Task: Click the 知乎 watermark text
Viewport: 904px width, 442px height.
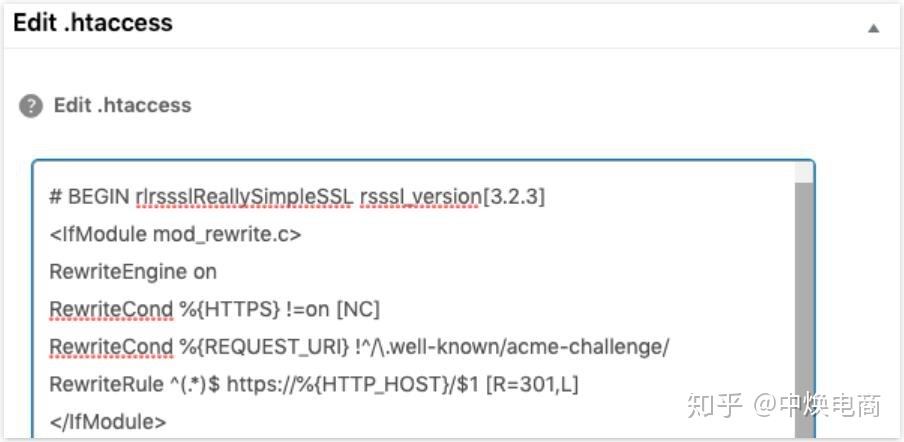Action: coord(715,406)
